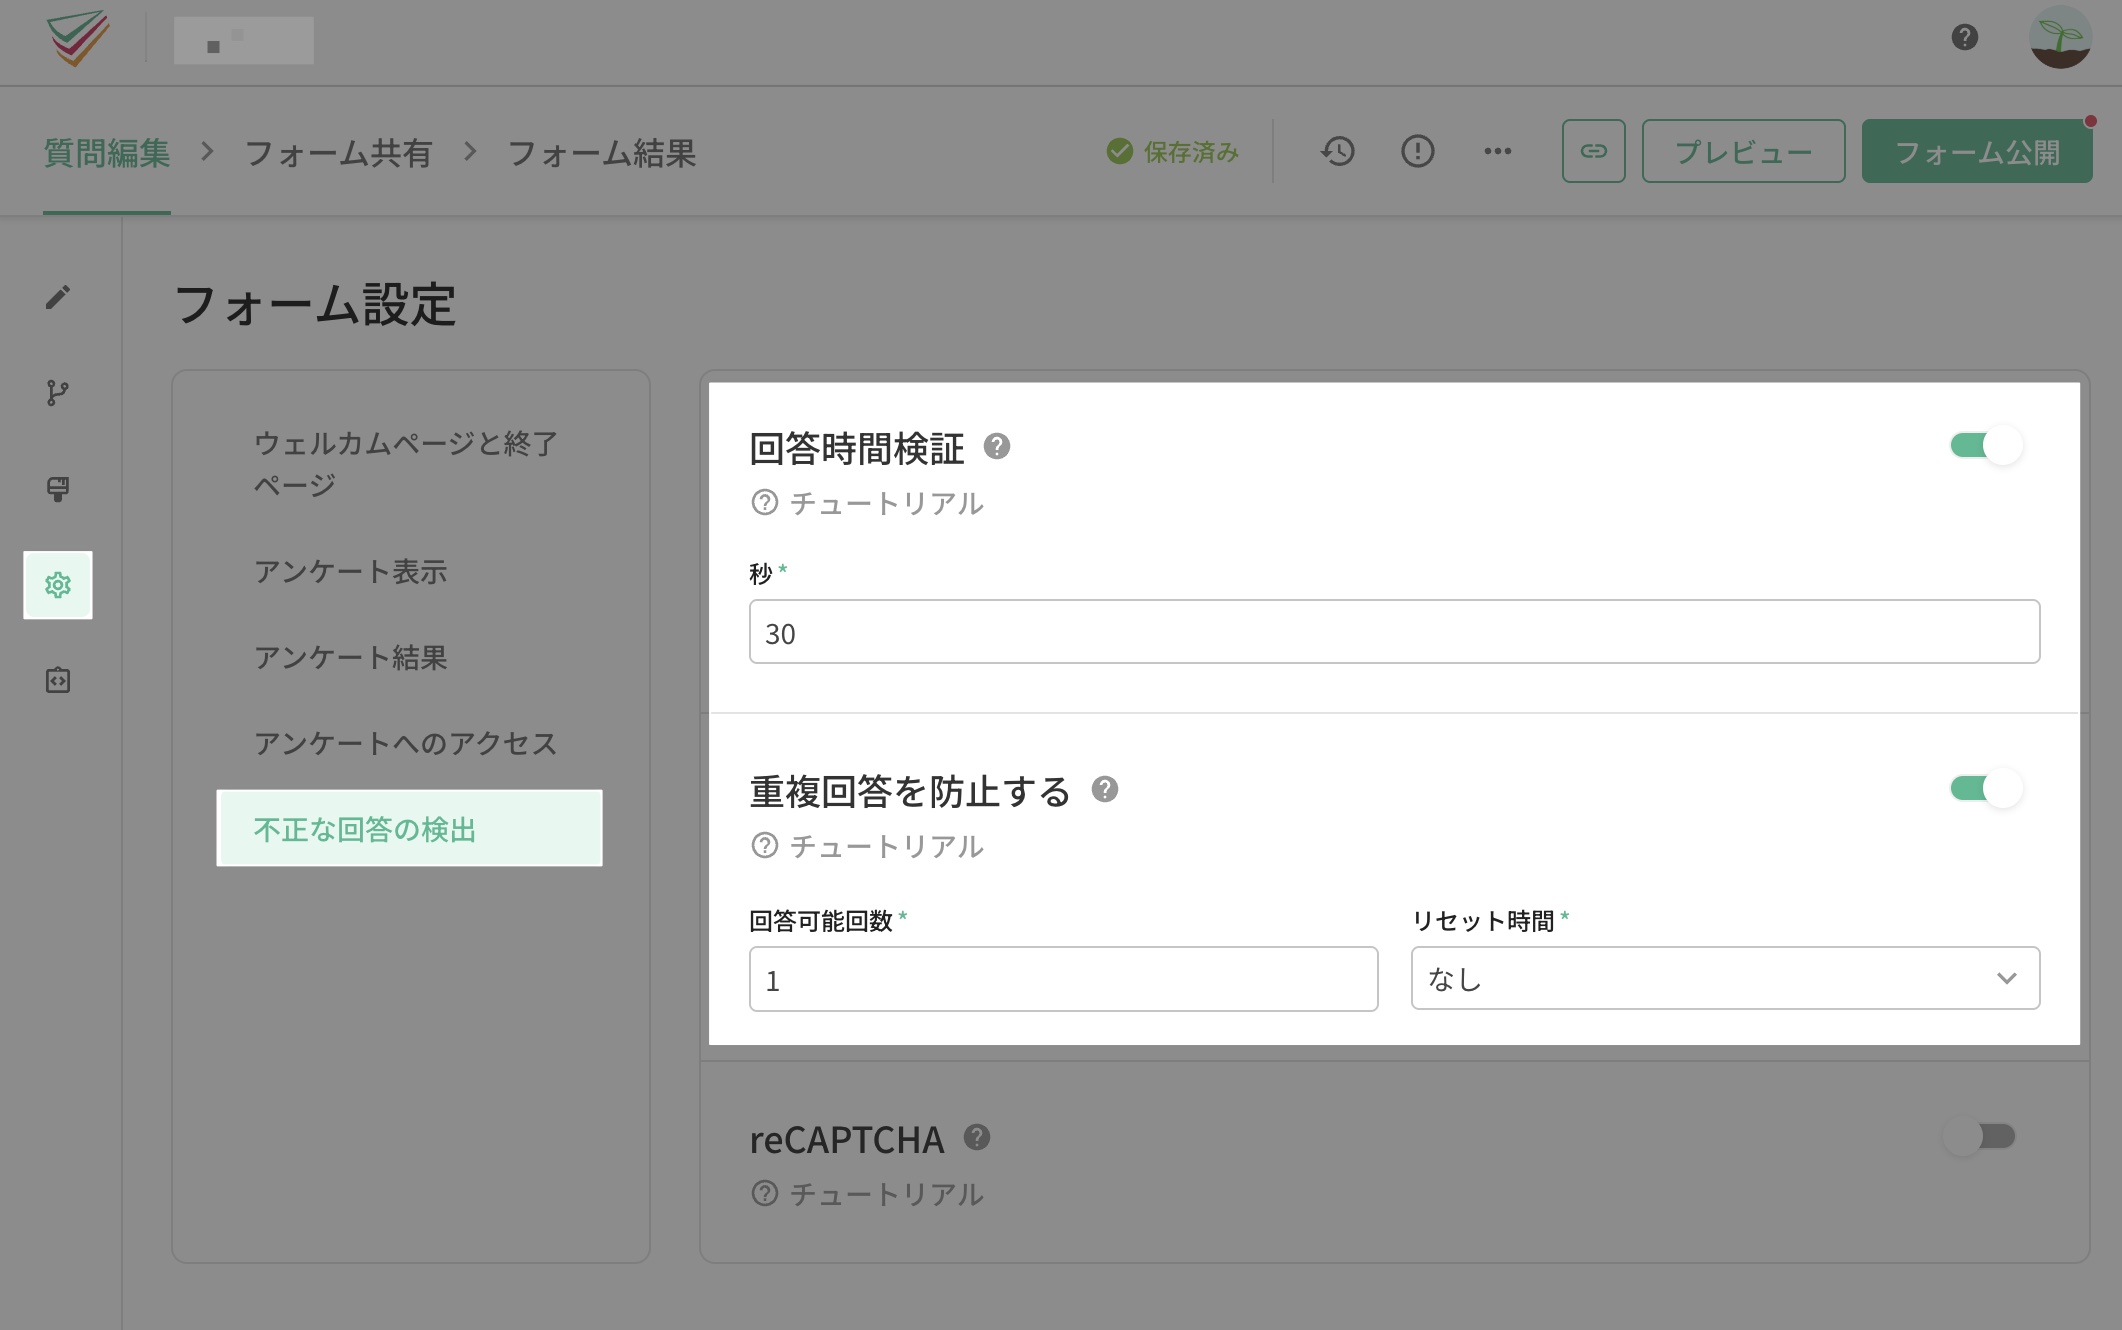Switch to フォーム結果 tab
2122x1330 pixels.
point(602,152)
